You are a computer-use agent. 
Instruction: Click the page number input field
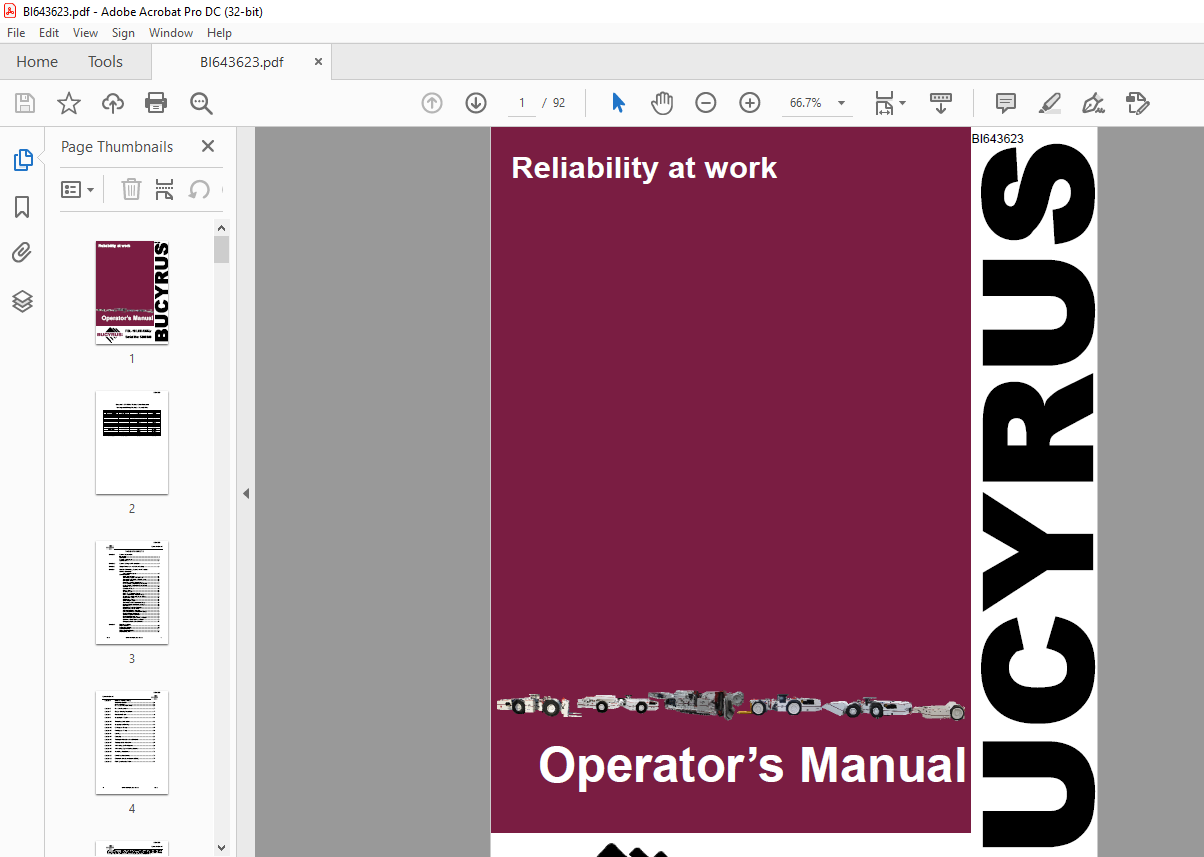point(521,103)
